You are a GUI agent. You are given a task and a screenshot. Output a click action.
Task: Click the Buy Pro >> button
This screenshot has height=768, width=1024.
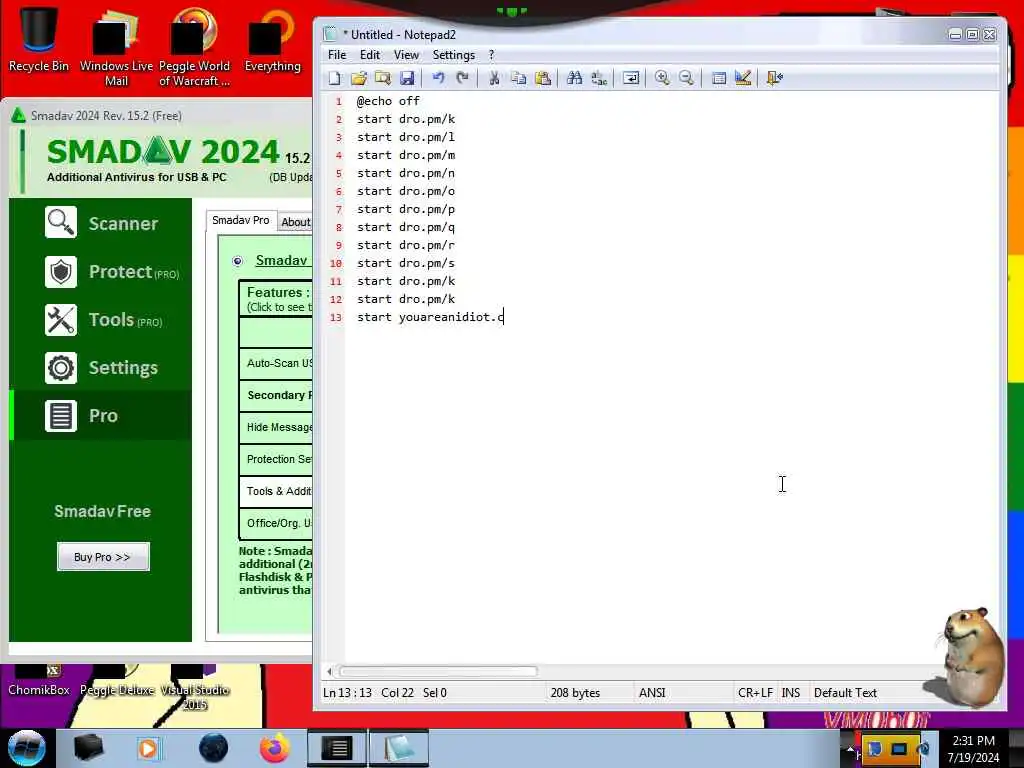pos(103,557)
